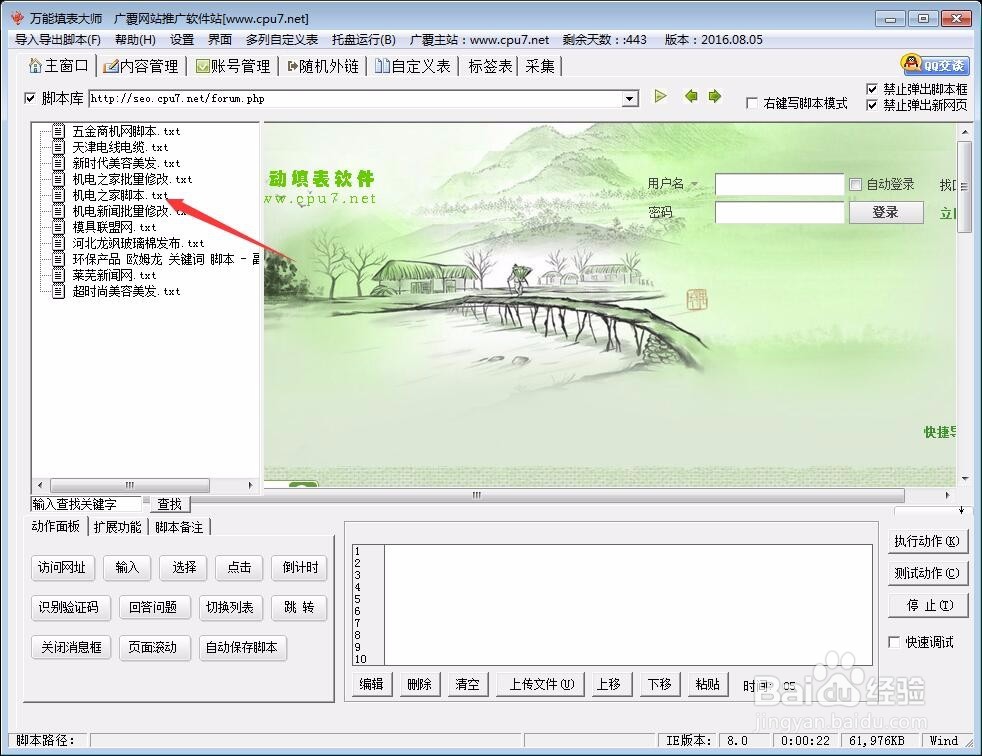982x756 pixels.
Task: Open 多列自定义表 menu
Action: [282, 39]
